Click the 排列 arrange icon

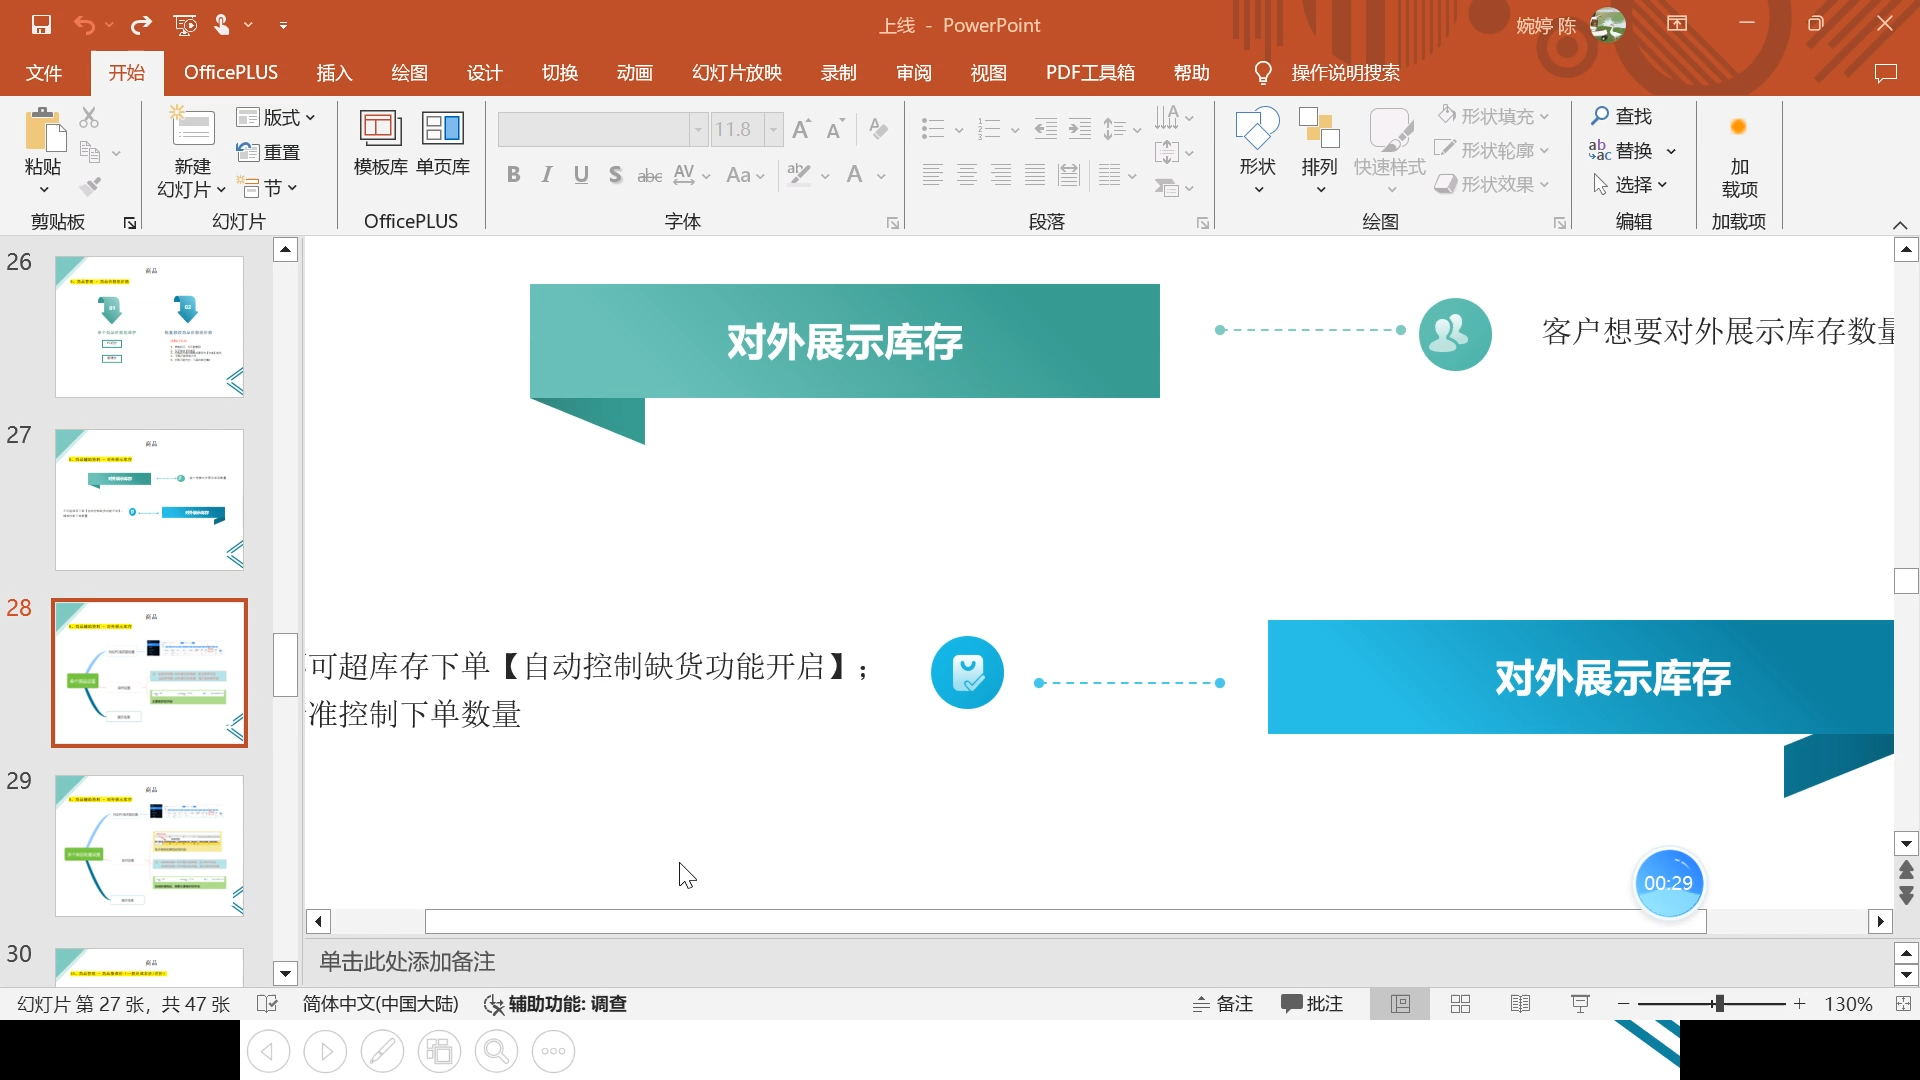(1319, 130)
